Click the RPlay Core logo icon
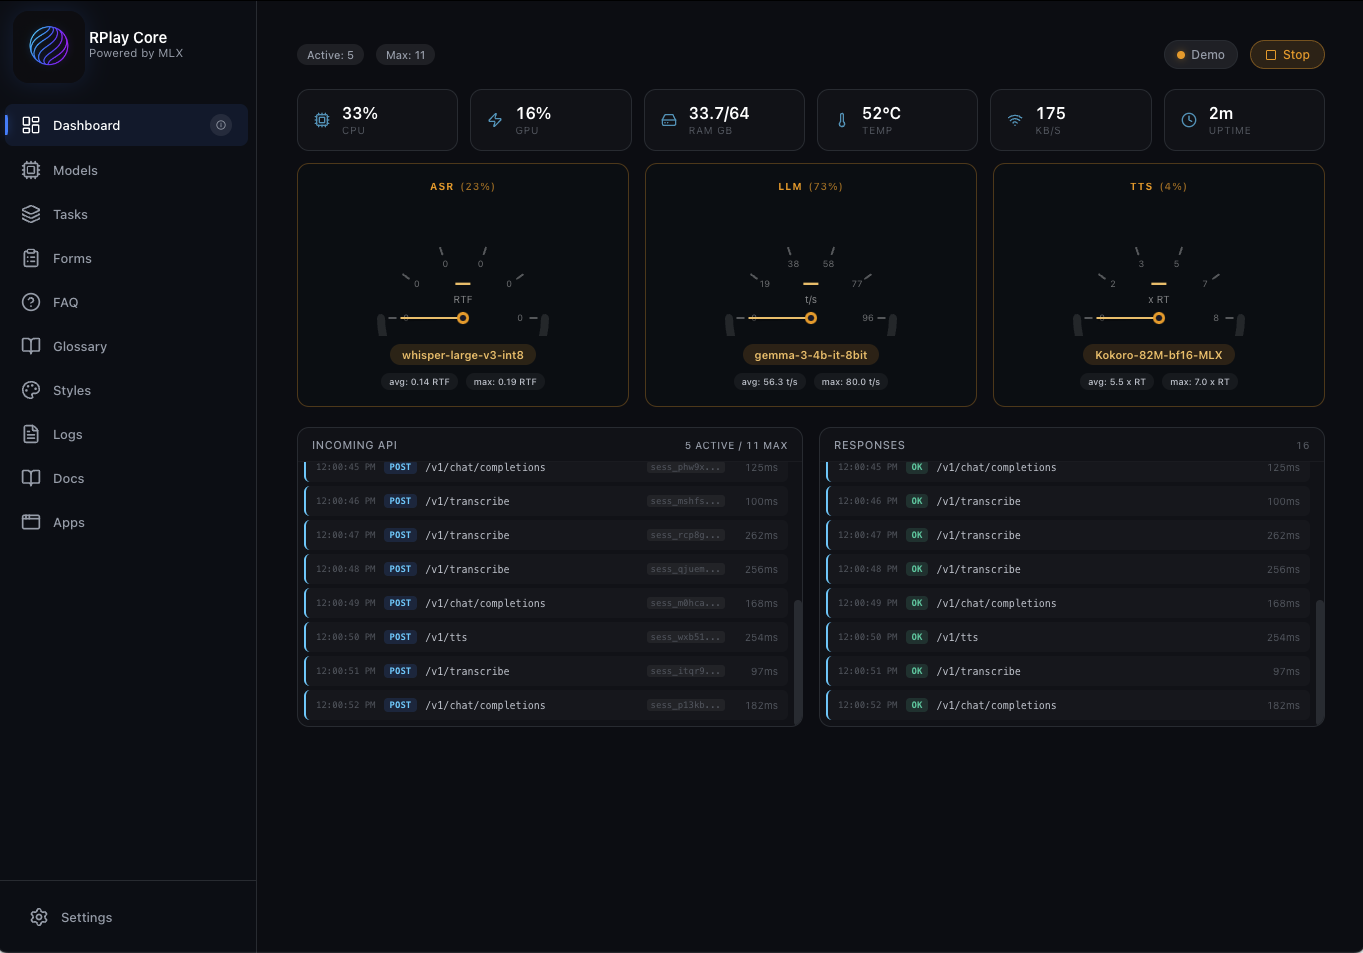The image size is (1363, 953). coord(48,47)
